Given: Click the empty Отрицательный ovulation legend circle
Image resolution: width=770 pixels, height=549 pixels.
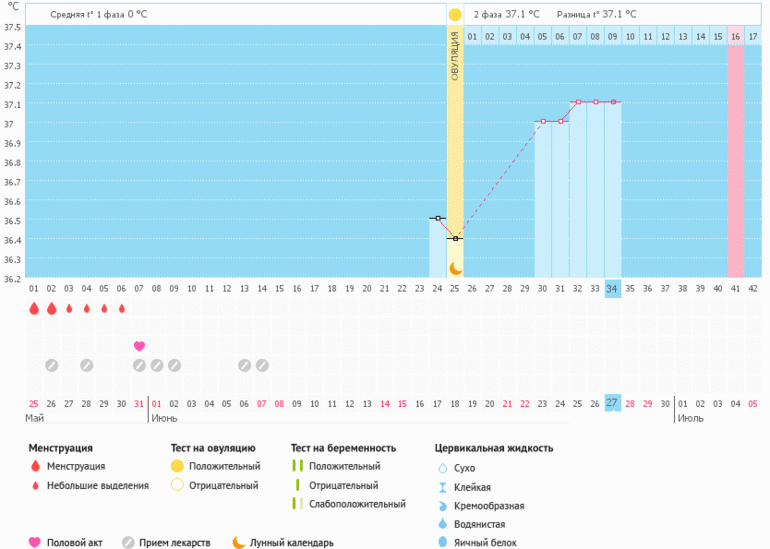Looking at the screenshot, I should (x=177, y=485).
